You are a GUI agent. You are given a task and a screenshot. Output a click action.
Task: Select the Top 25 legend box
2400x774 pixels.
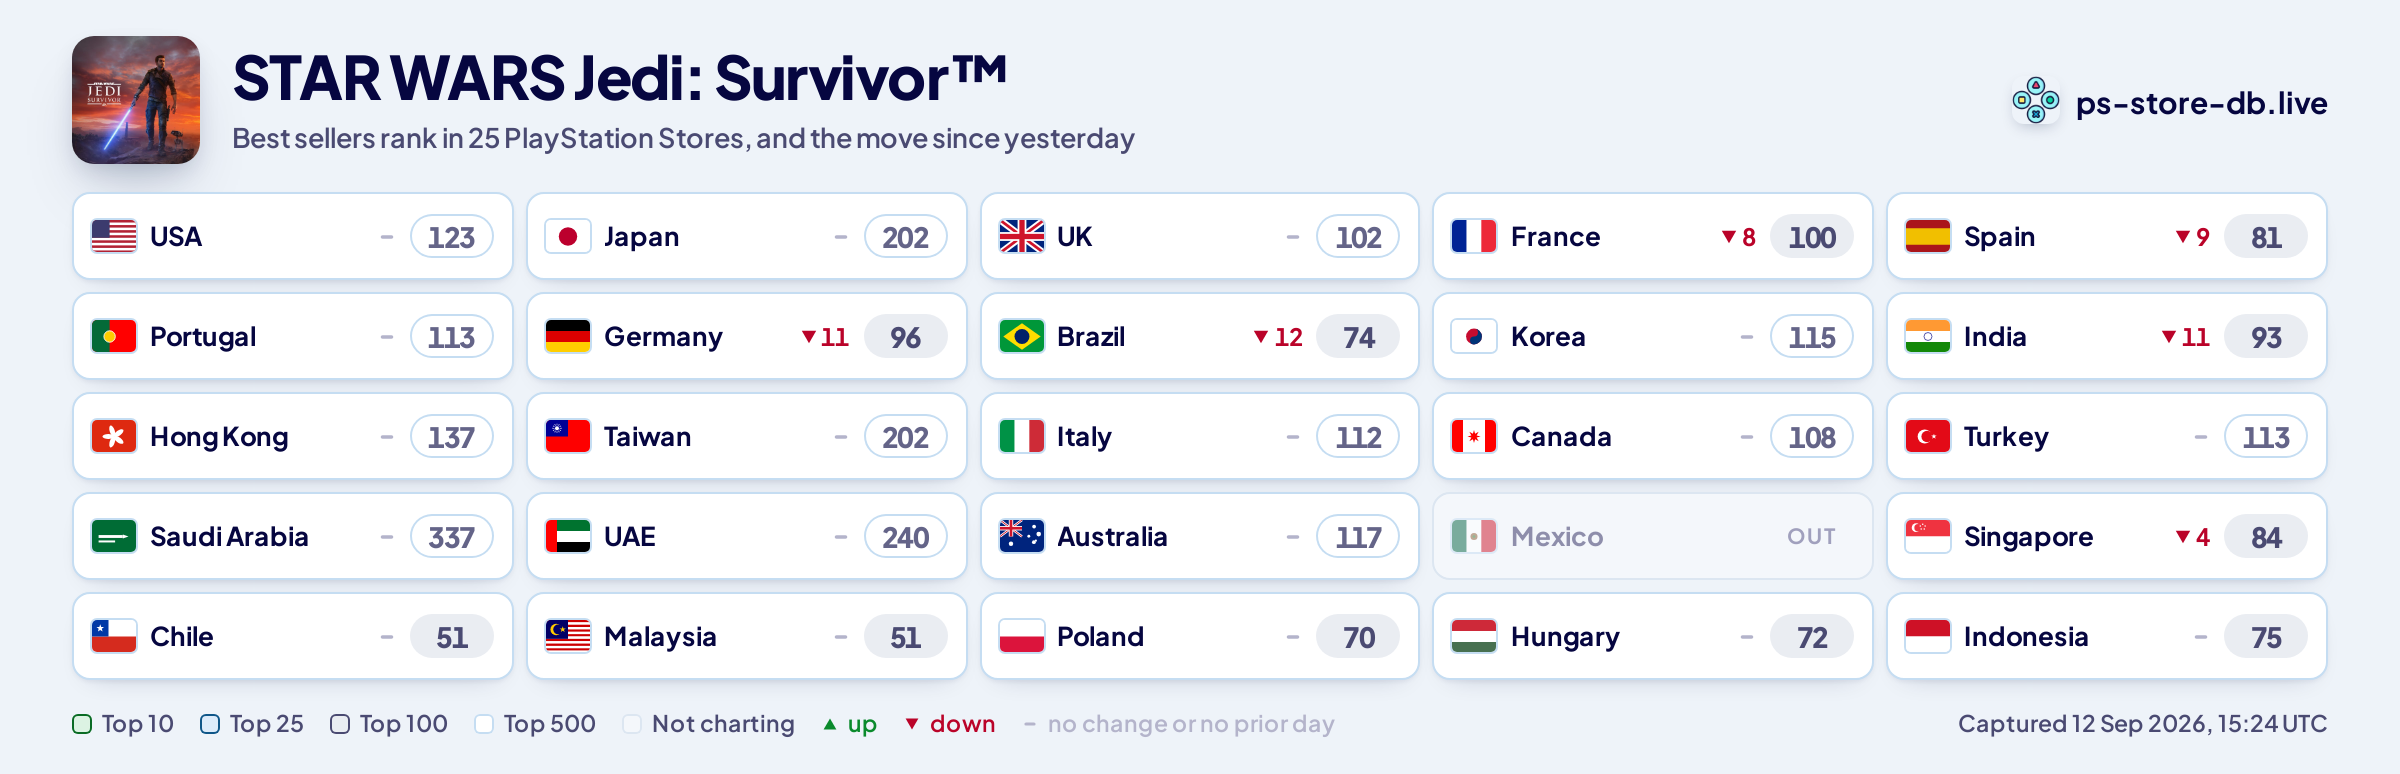tap(210, 724)
